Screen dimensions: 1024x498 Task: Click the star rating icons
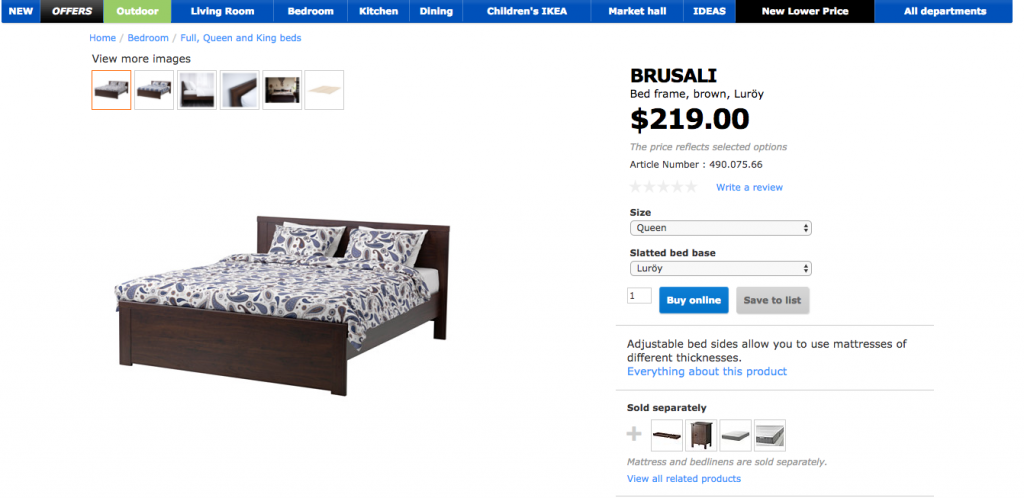[663, 187]
